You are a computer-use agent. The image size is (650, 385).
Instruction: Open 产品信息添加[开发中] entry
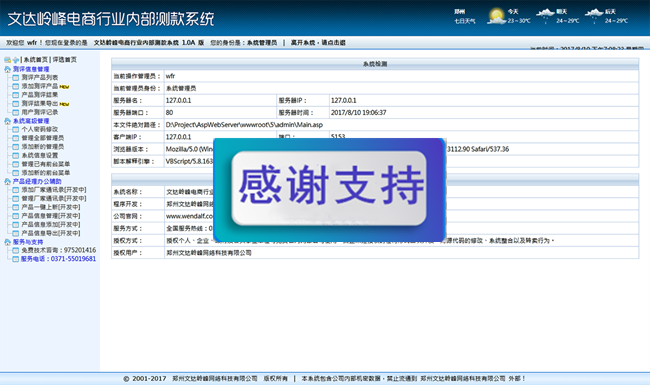pyautogui.click(x=51, y=225)
